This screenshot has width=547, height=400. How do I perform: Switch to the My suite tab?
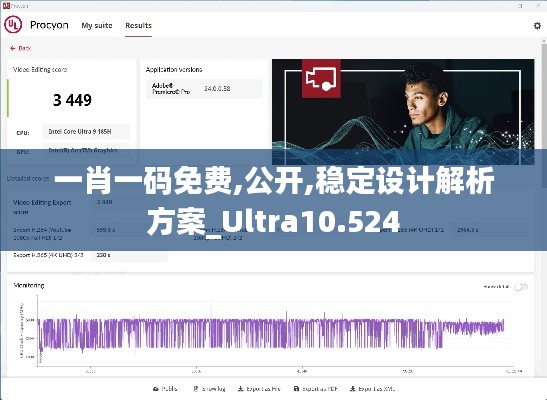(x=97, y=25)
